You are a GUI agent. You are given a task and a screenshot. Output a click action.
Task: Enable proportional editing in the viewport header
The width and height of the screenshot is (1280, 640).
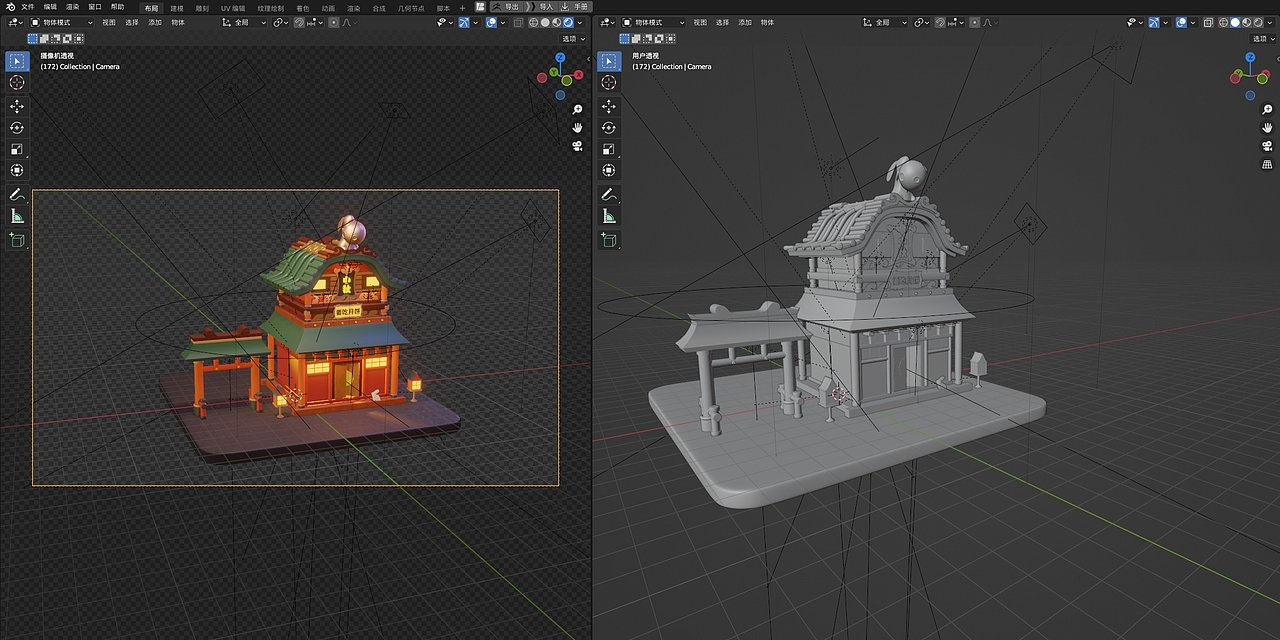click(333, 22)
